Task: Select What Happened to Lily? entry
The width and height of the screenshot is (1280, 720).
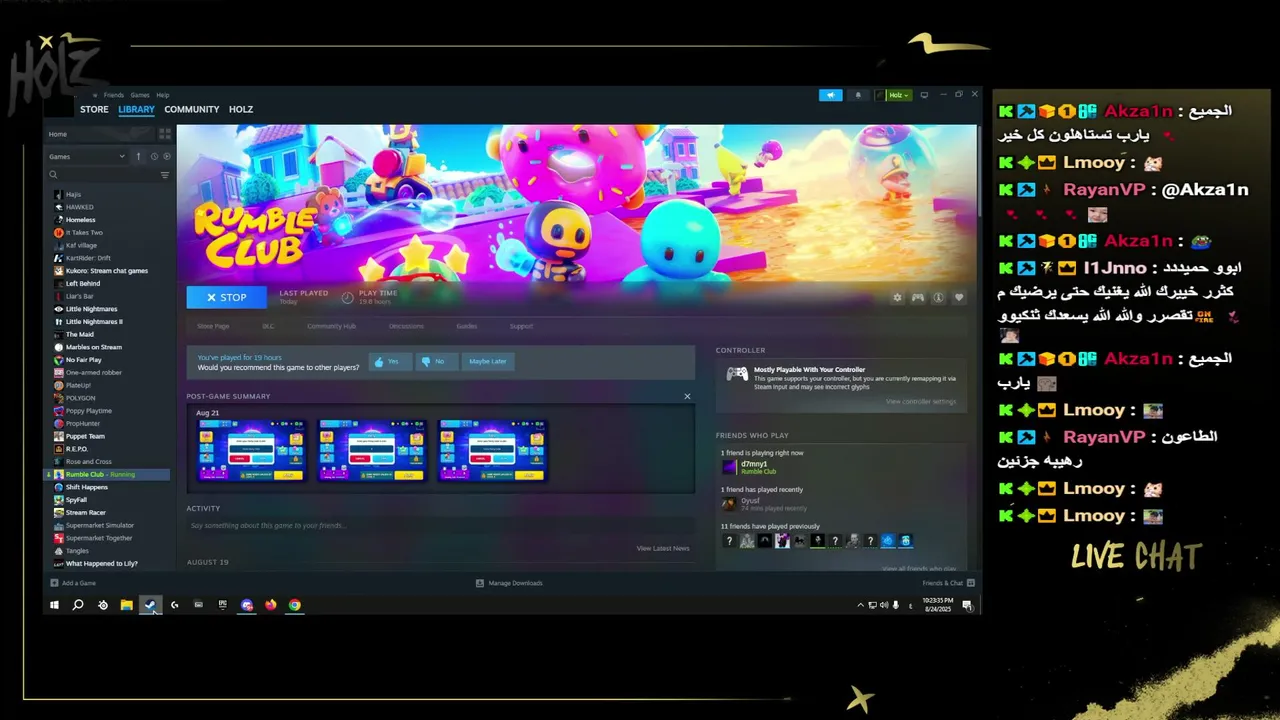Action: click(101, 563)
